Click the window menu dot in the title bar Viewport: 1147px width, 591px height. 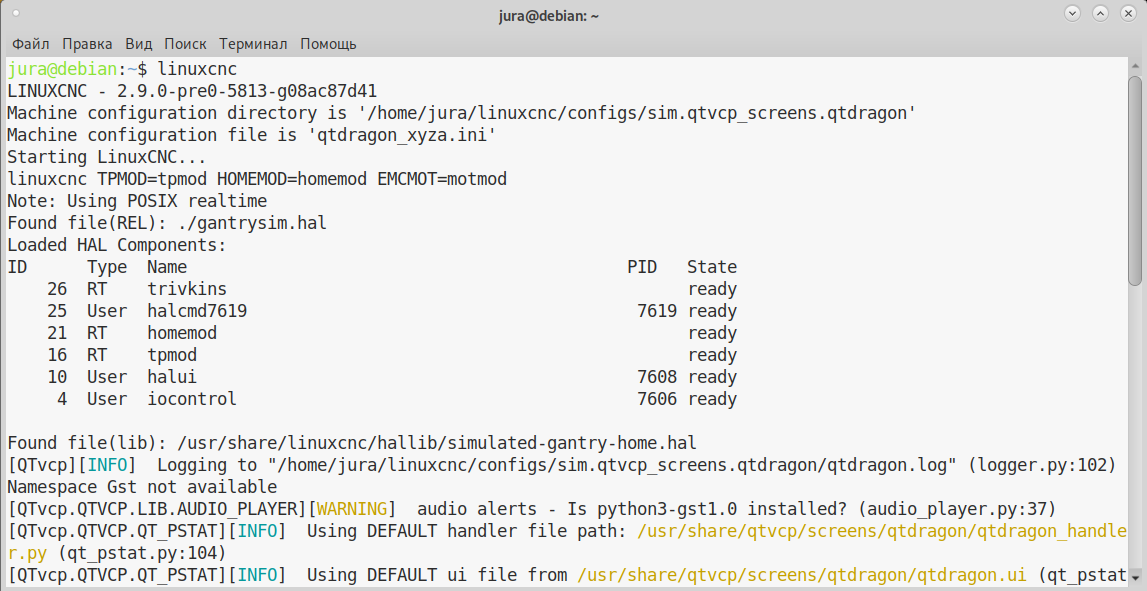pyautogui.click(x=17, y=13)
